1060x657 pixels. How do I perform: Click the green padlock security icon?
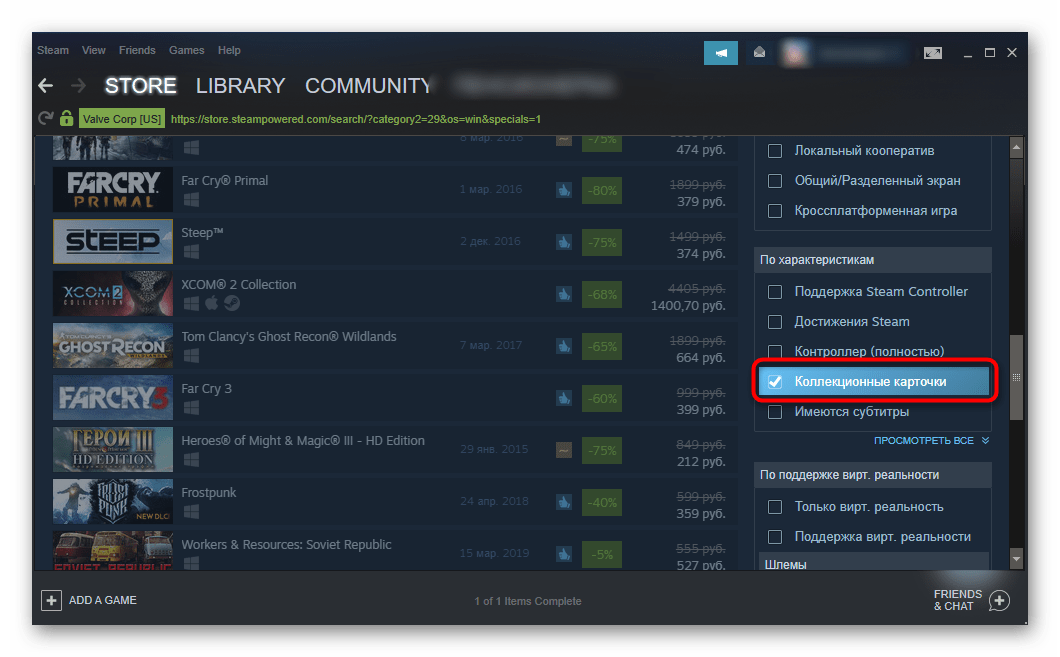(x=66, y=118)
